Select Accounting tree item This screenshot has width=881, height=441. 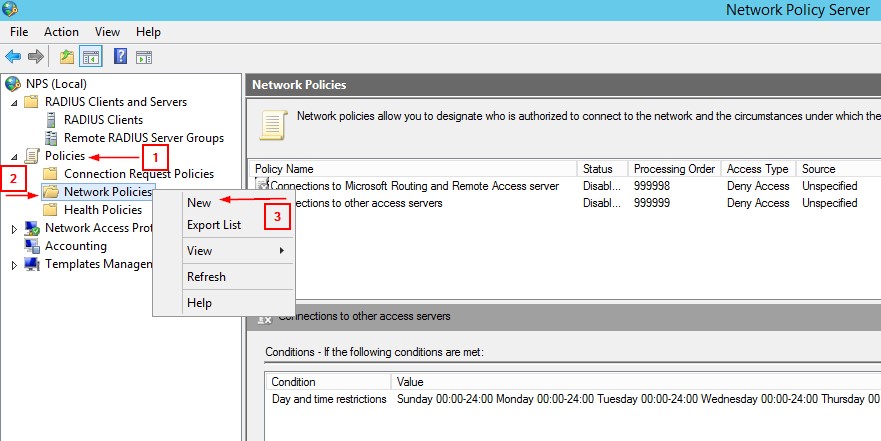(76, 246)
